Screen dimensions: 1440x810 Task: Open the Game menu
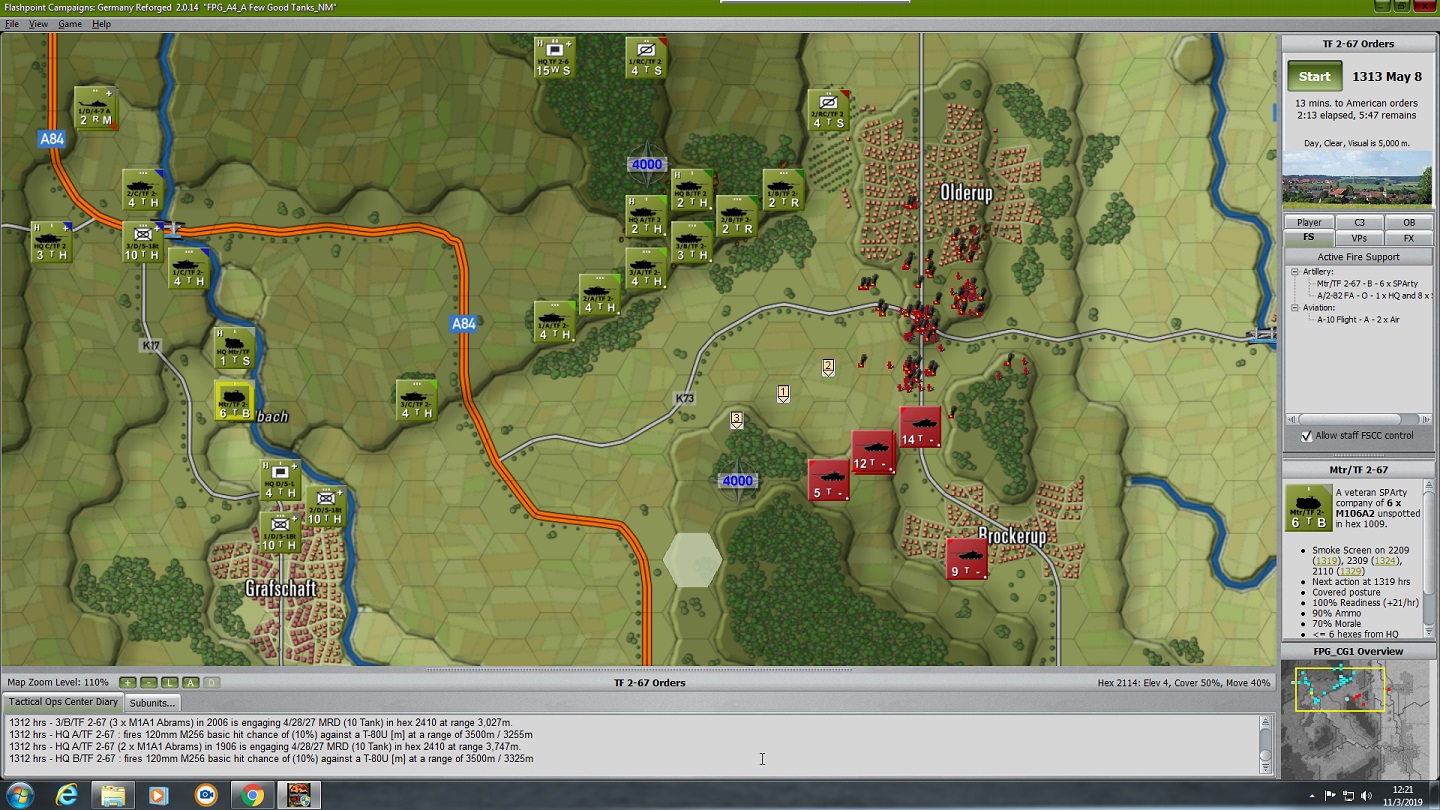tap(70, 24)
